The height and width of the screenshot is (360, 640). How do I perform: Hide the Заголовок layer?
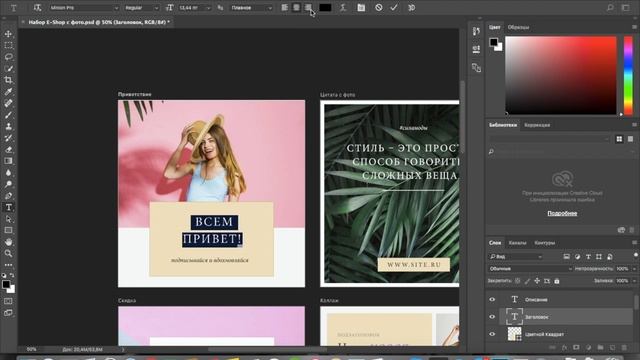tap(492, 317)
